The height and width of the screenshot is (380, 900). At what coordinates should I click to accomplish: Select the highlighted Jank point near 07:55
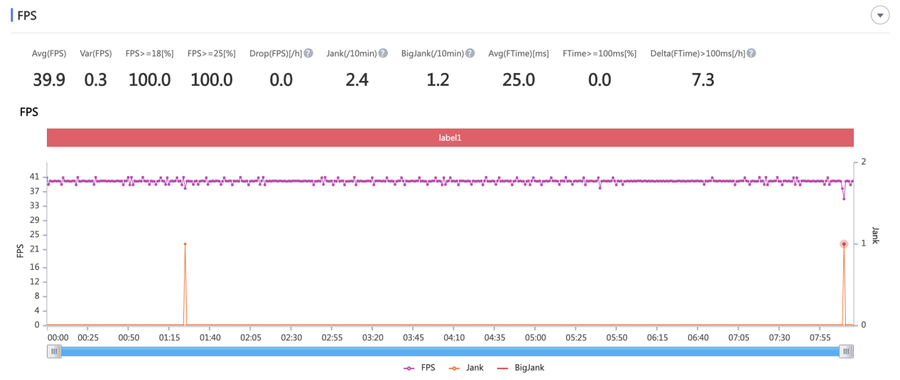pos(844,244)
